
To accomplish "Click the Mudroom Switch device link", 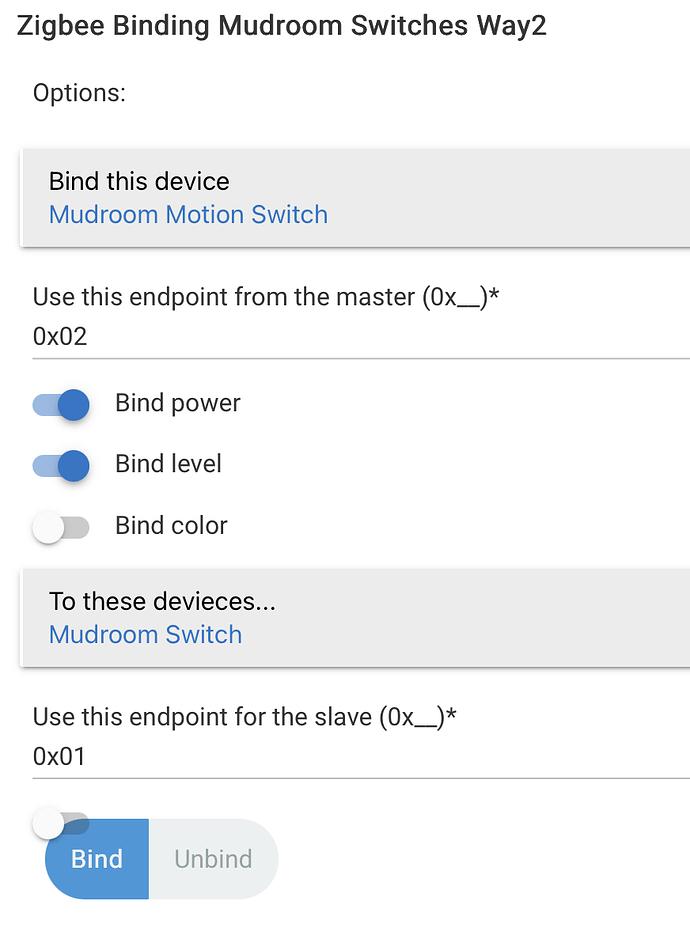I will [145, 635].
